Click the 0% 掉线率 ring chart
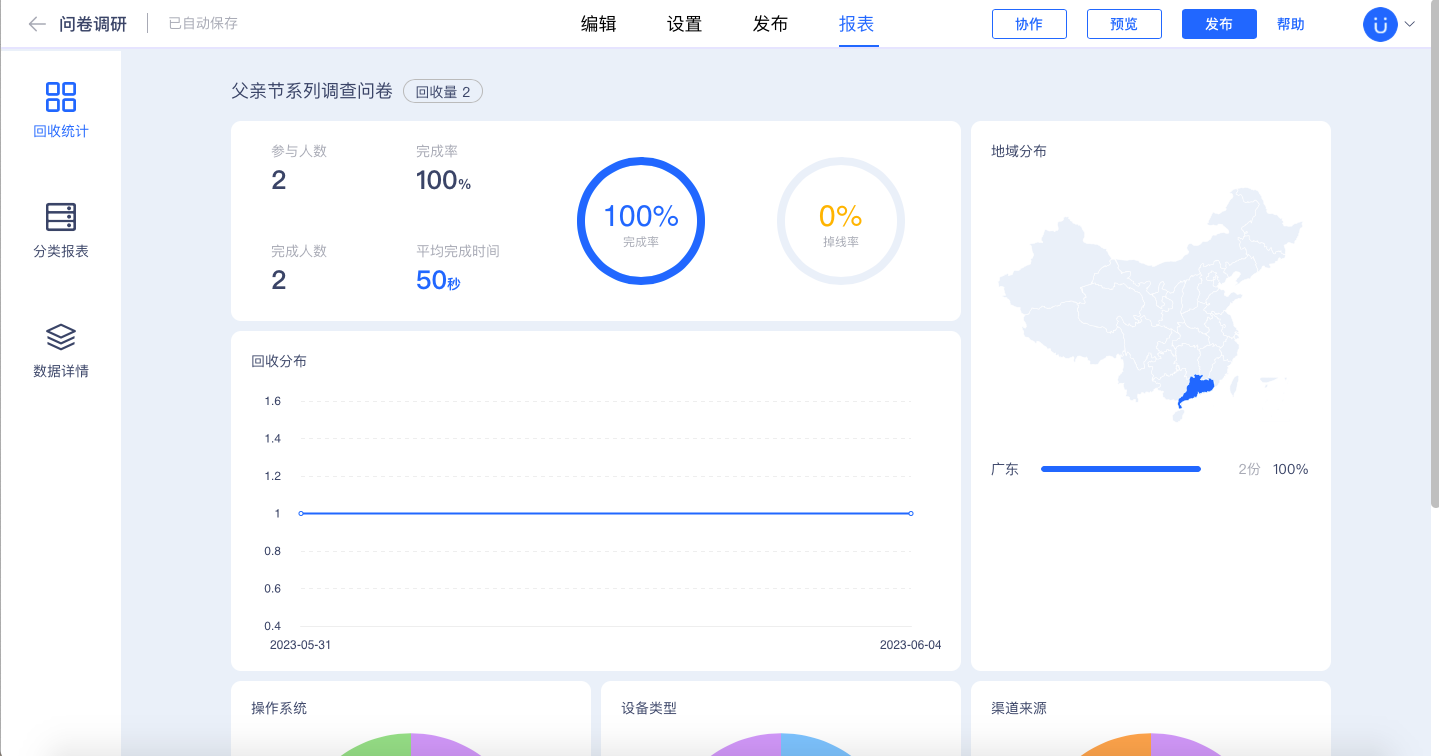The width and height of the screenshot is (1439, 756). click(841, 221)
